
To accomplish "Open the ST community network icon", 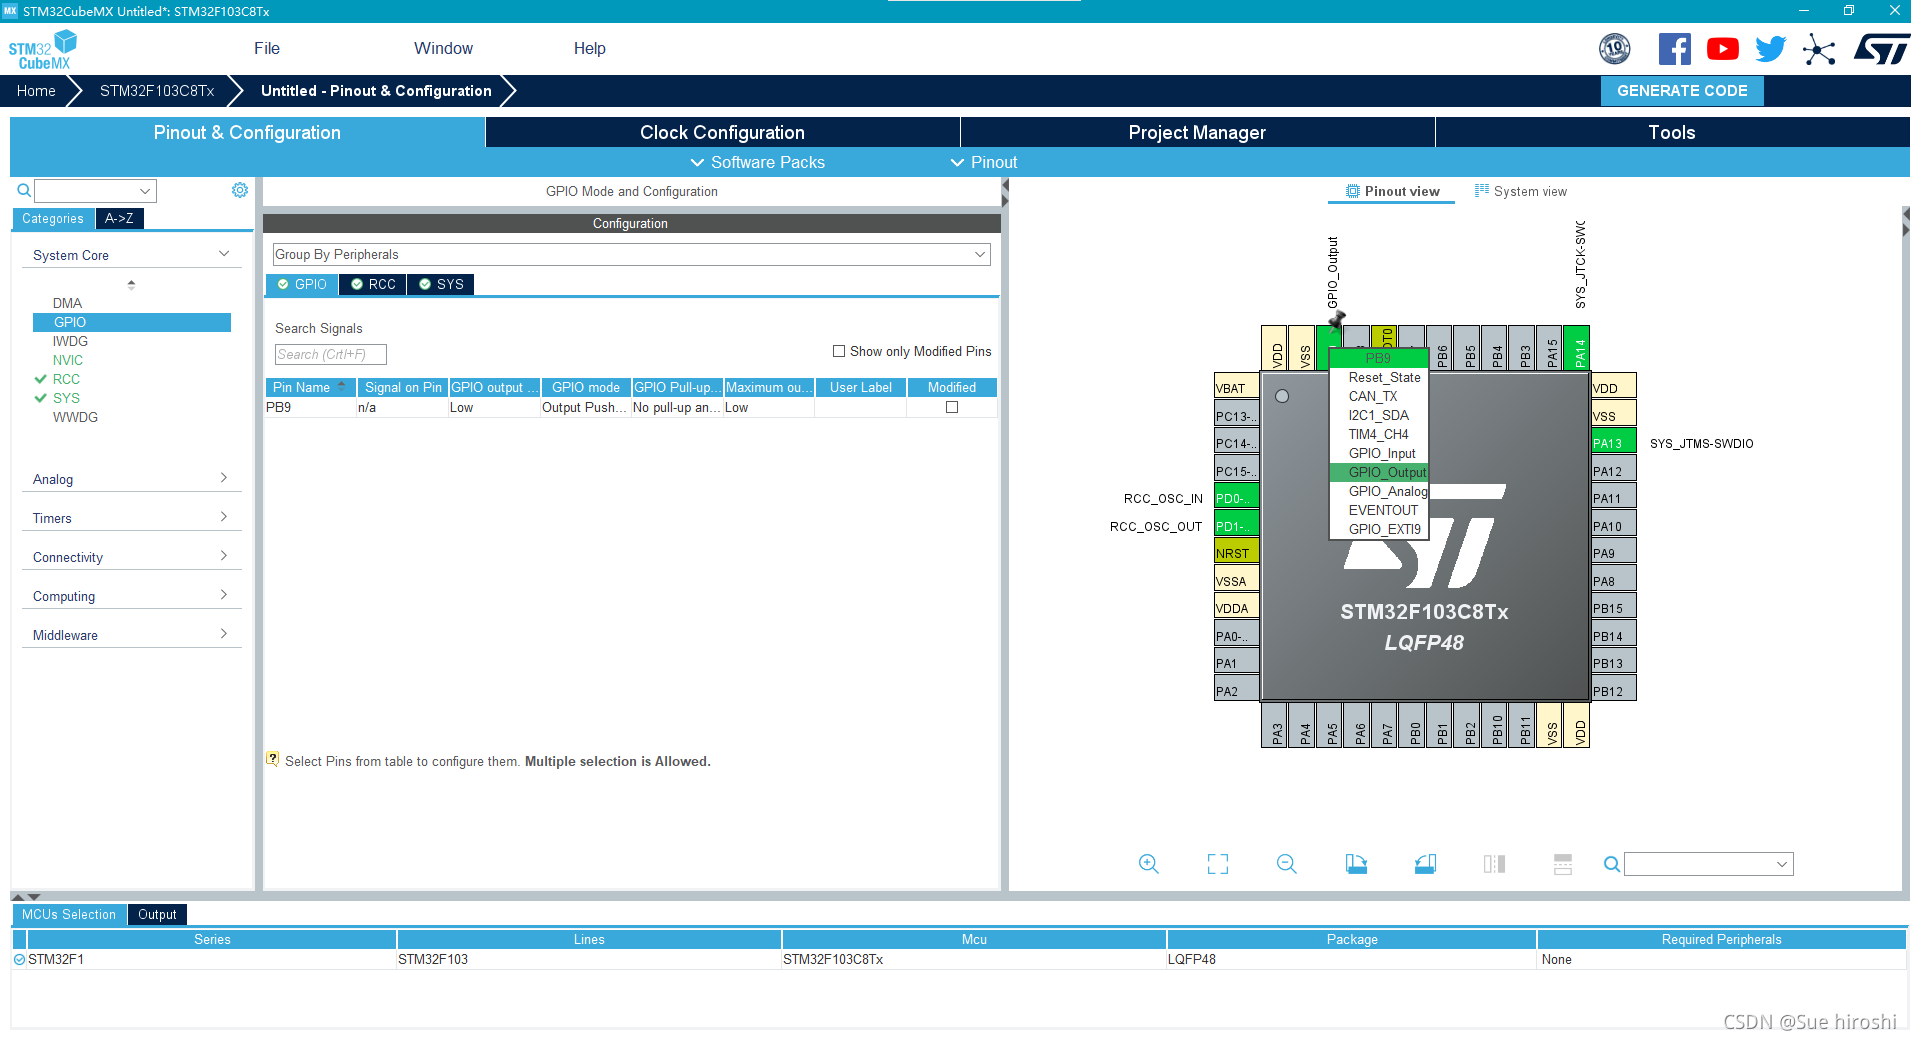I will (1819, 49).
